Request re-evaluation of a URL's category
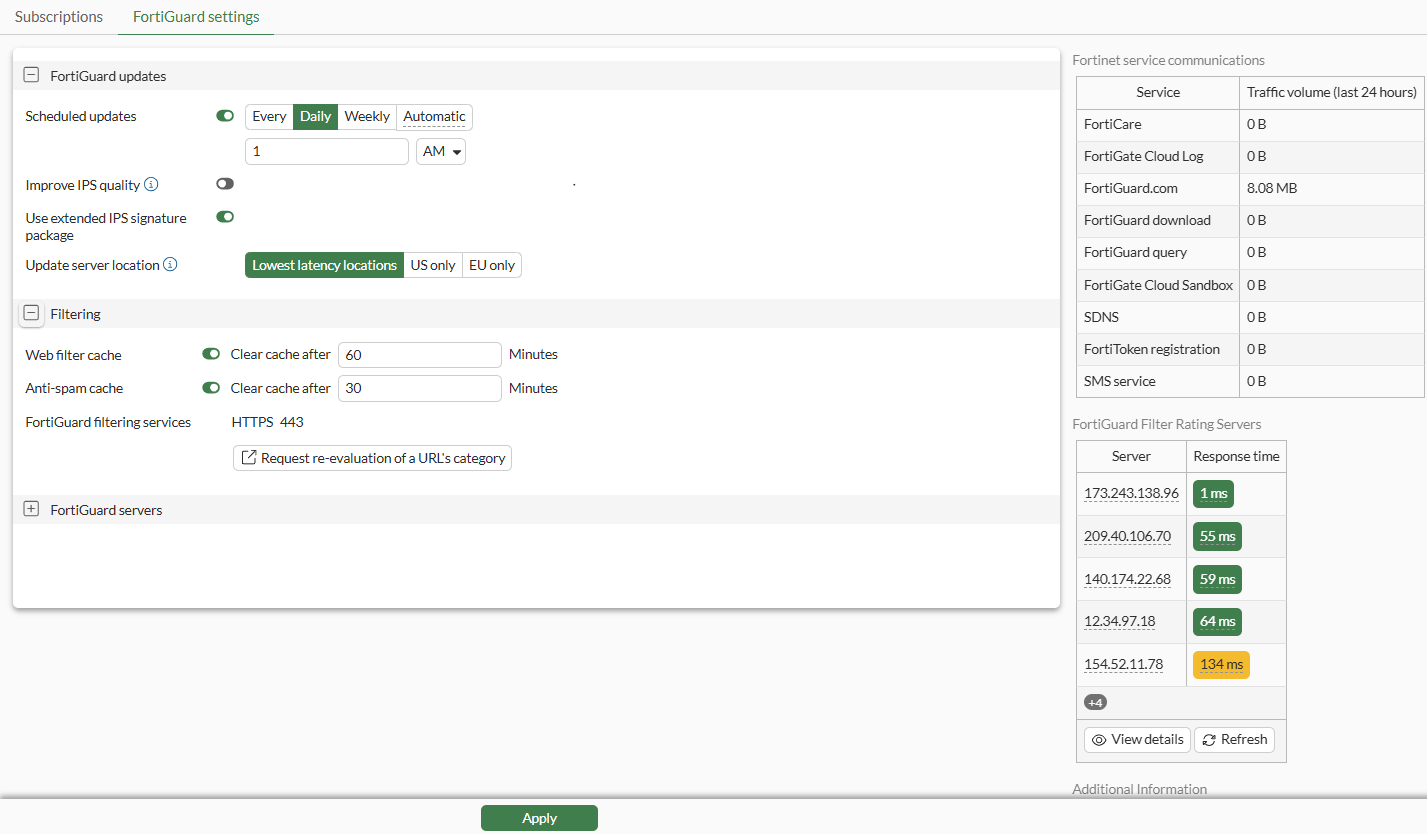The height and width of the screenshot is (834, 1427). tap(372, 458)
